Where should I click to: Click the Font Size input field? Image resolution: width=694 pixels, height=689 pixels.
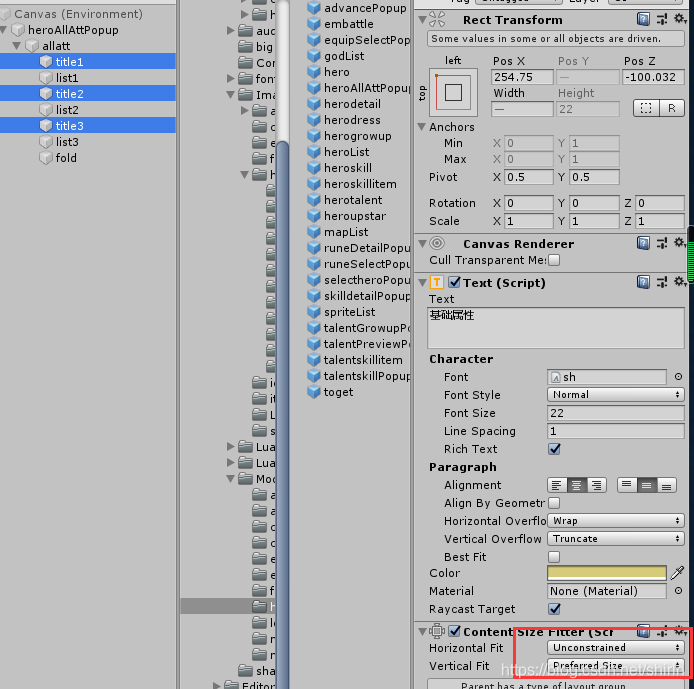(x=616, y=413)
